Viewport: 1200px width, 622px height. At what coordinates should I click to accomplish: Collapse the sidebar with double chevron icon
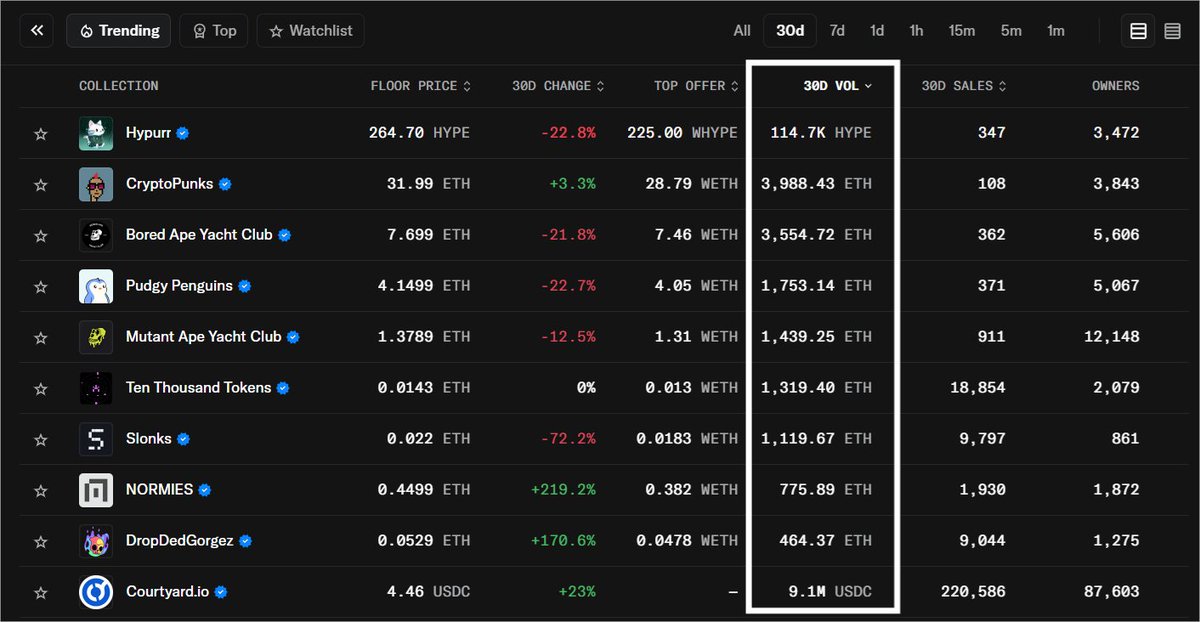(36, 31)
